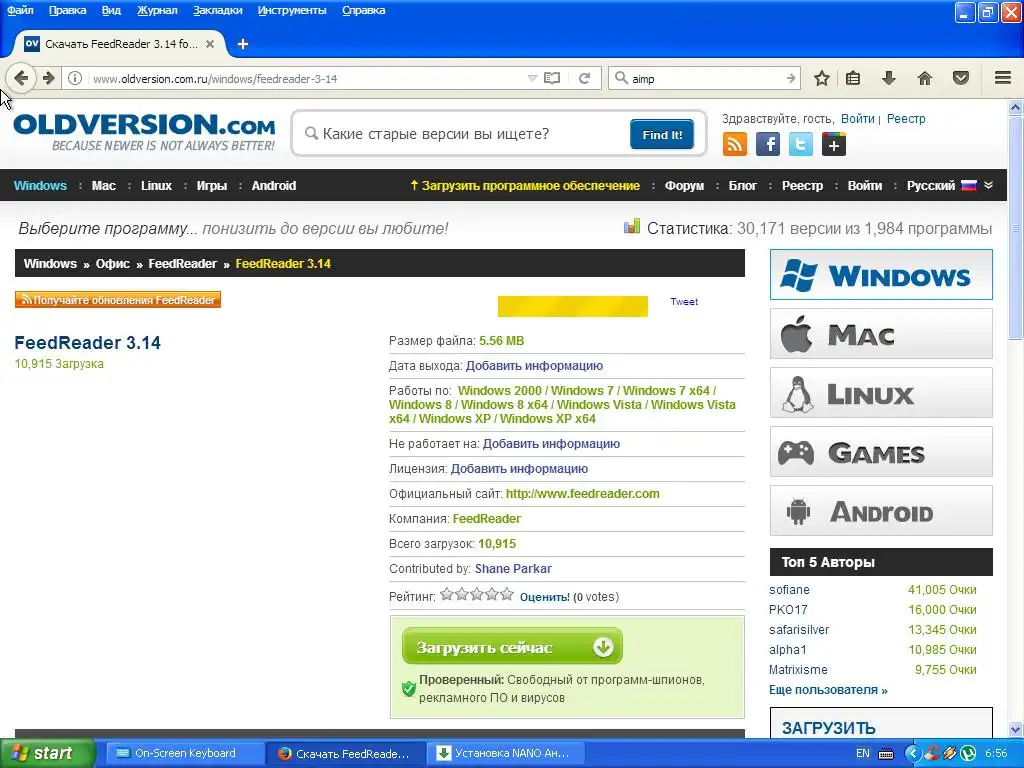The image size is (1024, 768).
Task: Open the Закладки menu
Action: (217, 10)
